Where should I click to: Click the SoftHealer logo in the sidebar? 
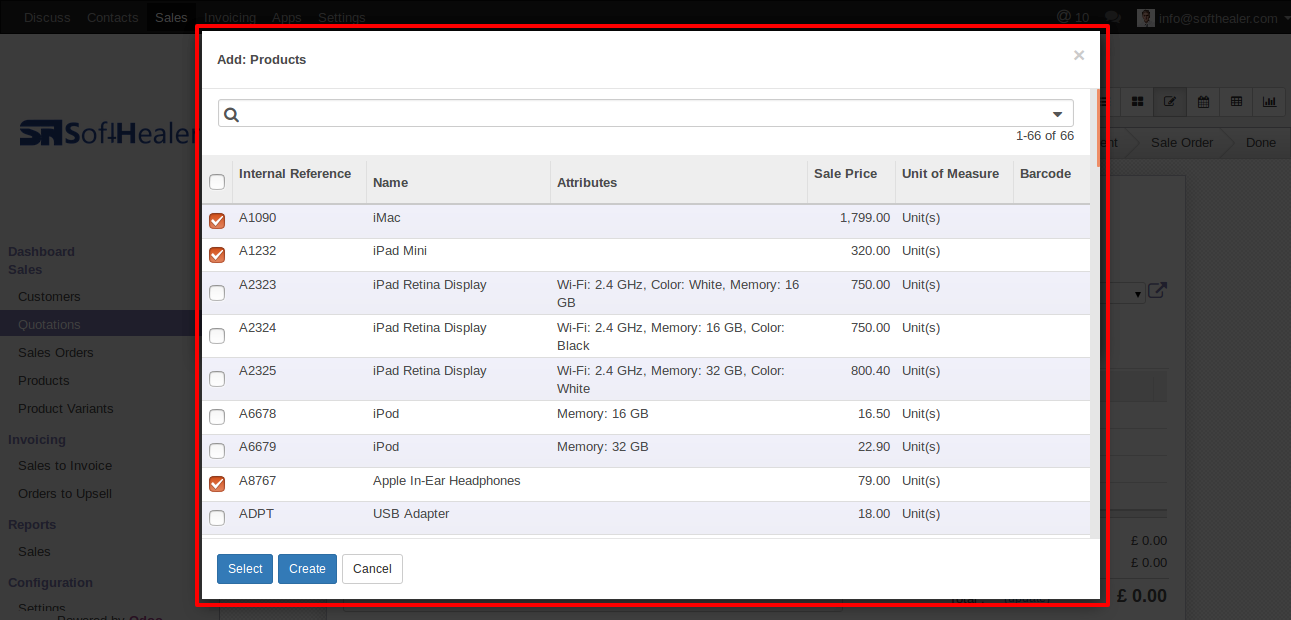[x=107, y=133]
